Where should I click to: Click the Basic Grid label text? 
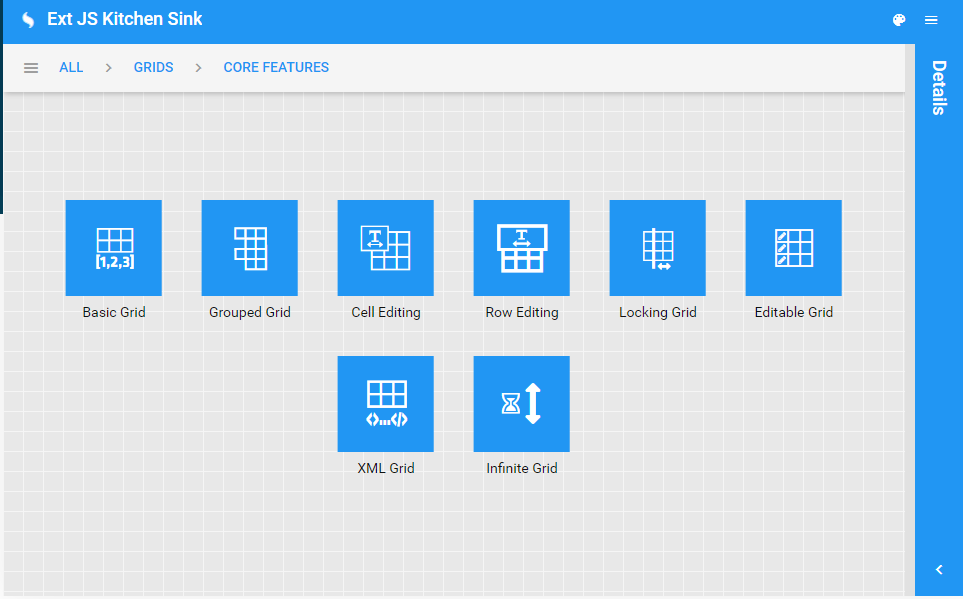(x=114, y=312)
